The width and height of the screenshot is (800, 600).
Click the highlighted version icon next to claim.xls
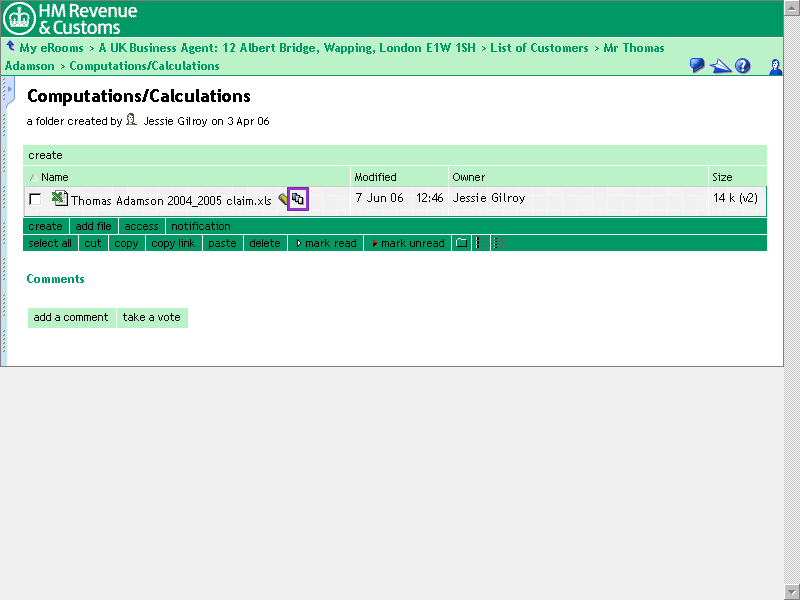(297, 199)
